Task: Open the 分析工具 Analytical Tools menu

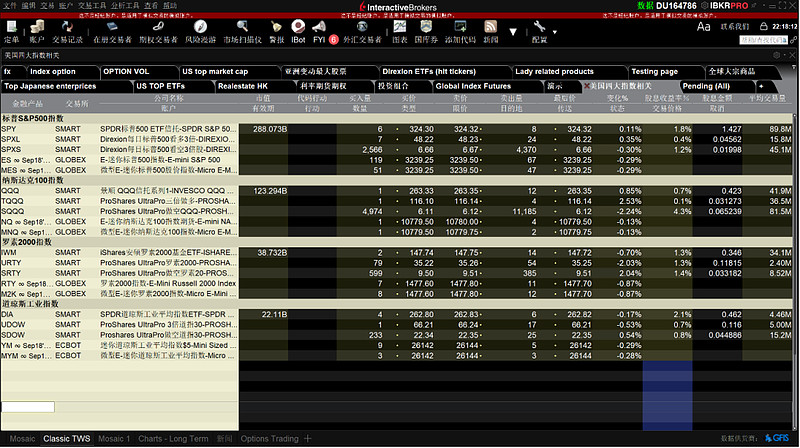Action: click(125, 6)
